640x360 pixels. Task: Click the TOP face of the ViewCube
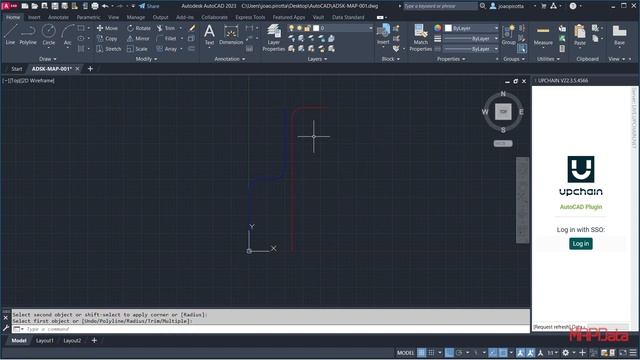[503, 111]
